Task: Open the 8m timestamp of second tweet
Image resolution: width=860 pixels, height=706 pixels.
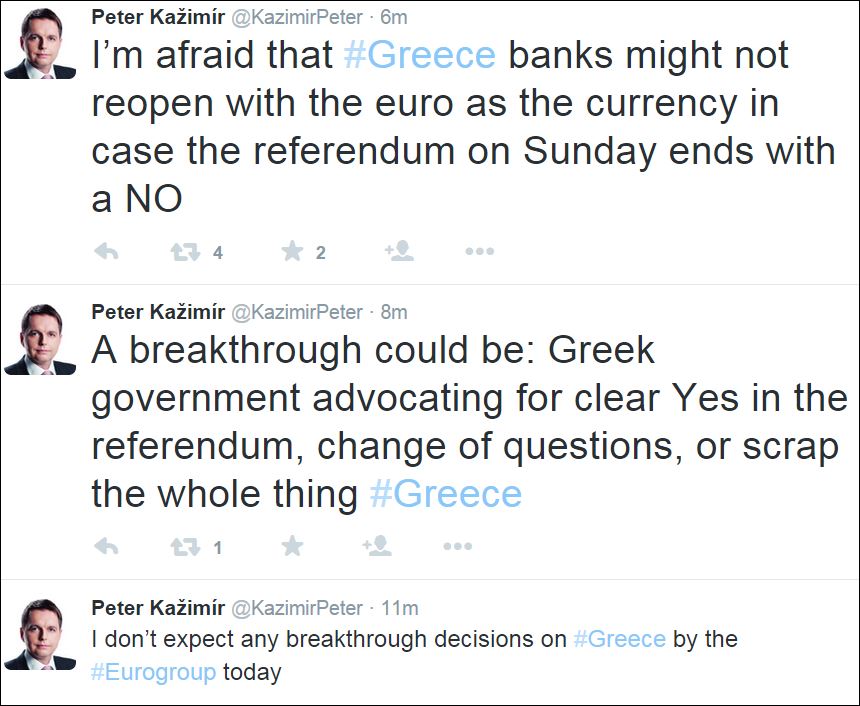Action: click(394, 312)
